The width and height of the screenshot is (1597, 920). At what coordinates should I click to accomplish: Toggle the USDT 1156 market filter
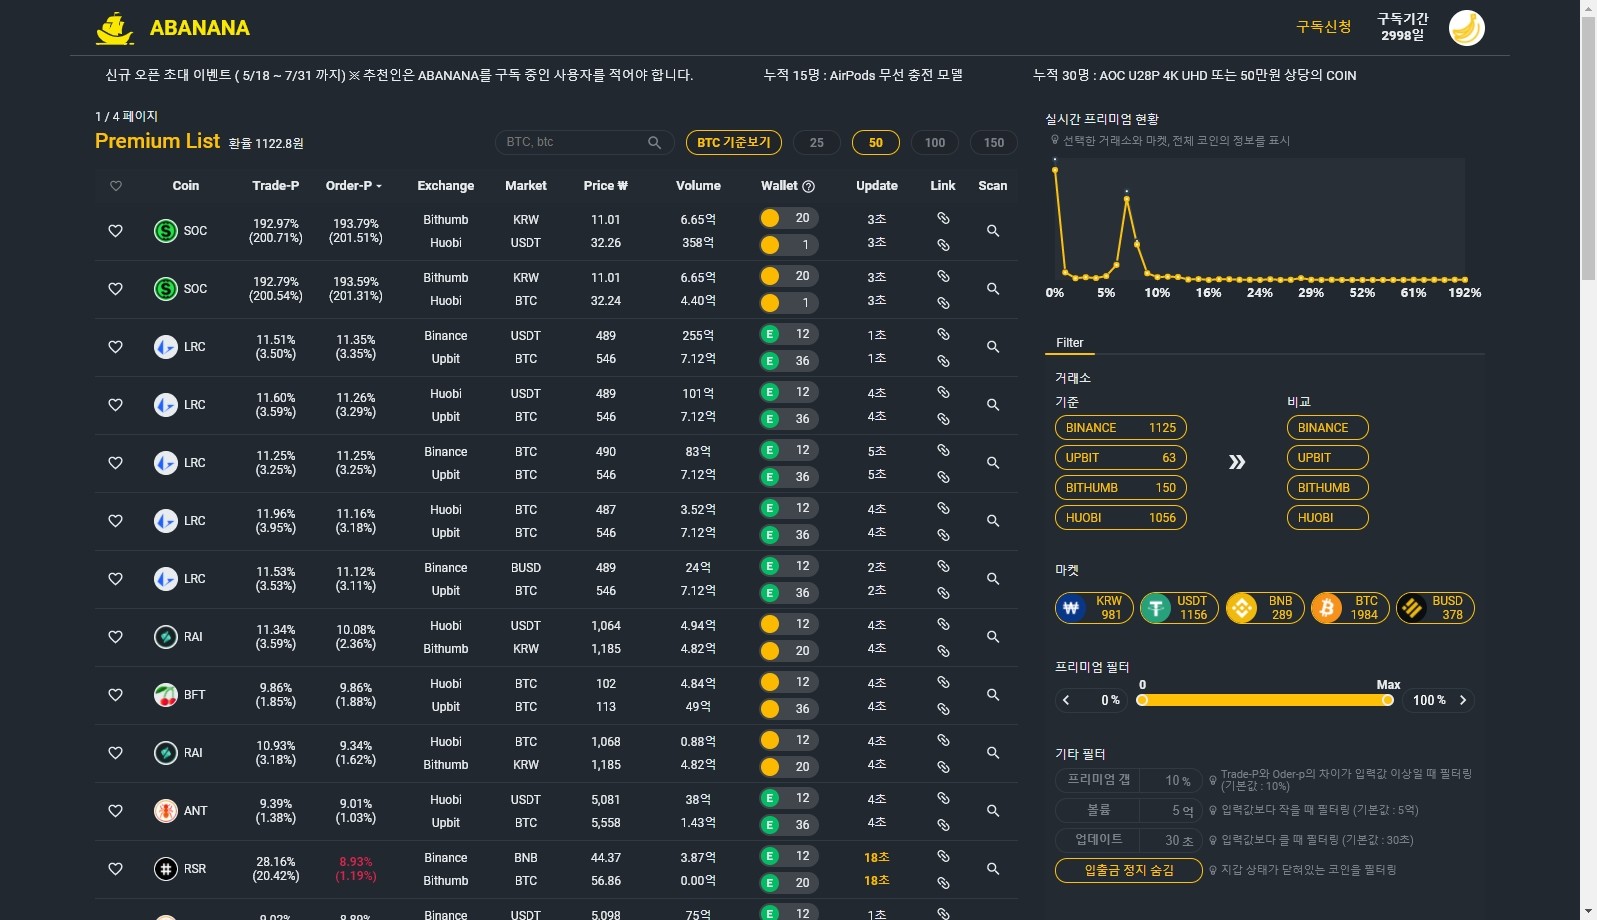point(1179,608)
